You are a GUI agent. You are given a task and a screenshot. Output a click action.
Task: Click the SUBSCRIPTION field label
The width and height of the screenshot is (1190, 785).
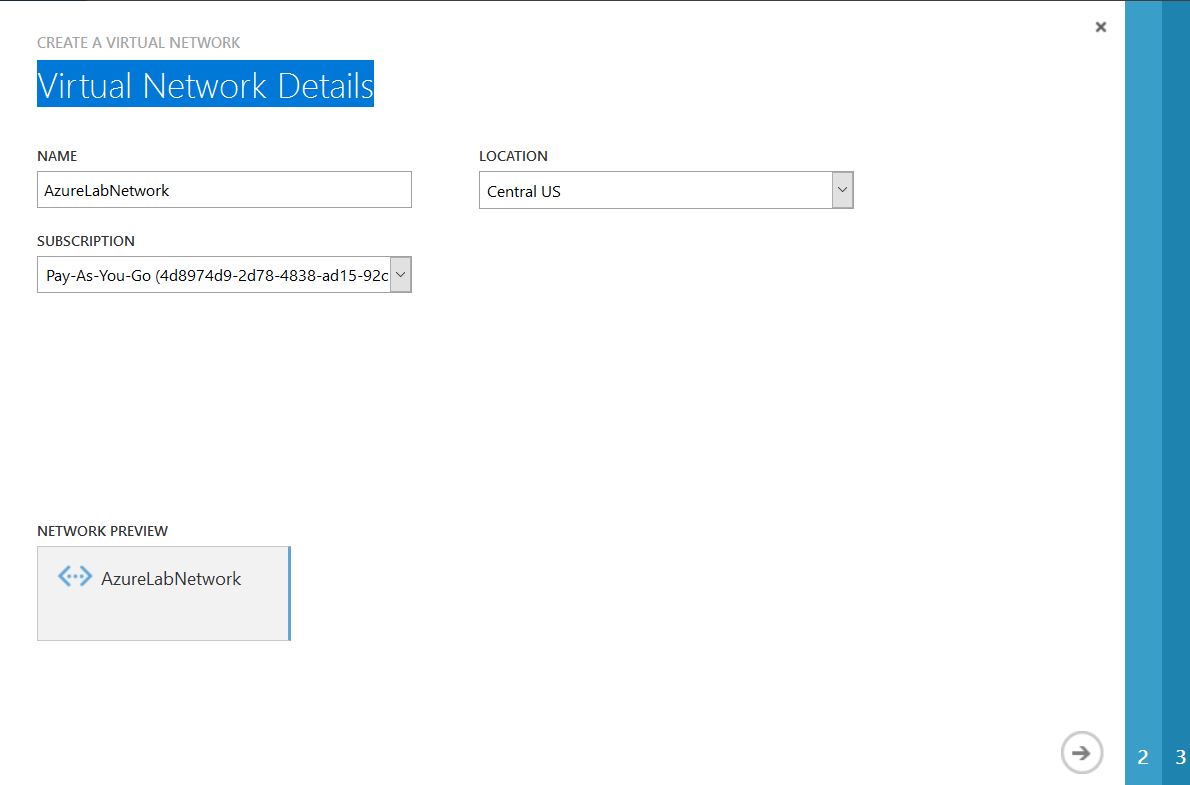coord(86,241)
